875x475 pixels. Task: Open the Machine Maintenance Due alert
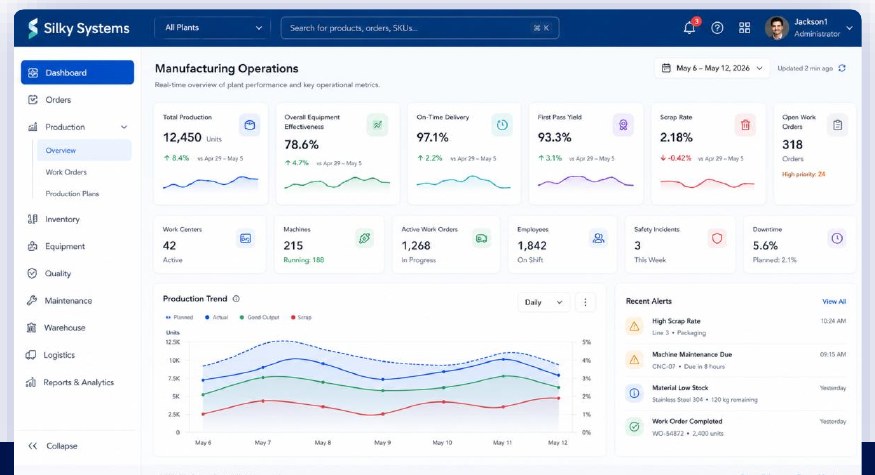point(735,360)
